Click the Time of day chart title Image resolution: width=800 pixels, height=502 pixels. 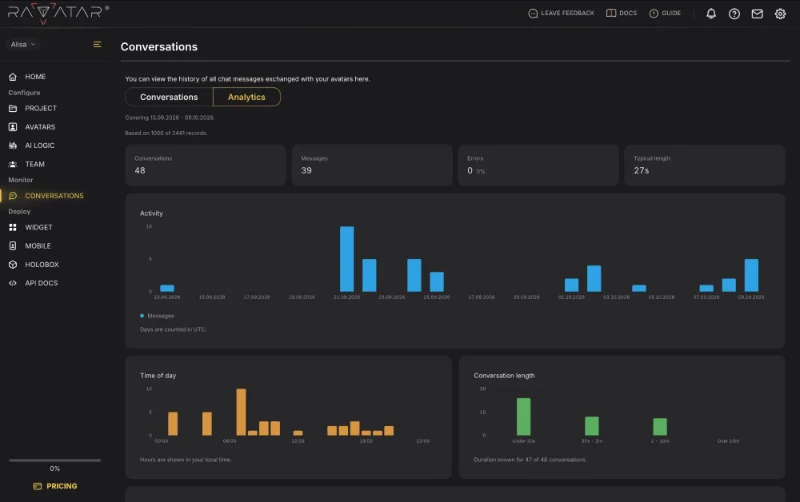tap(158, 375)
